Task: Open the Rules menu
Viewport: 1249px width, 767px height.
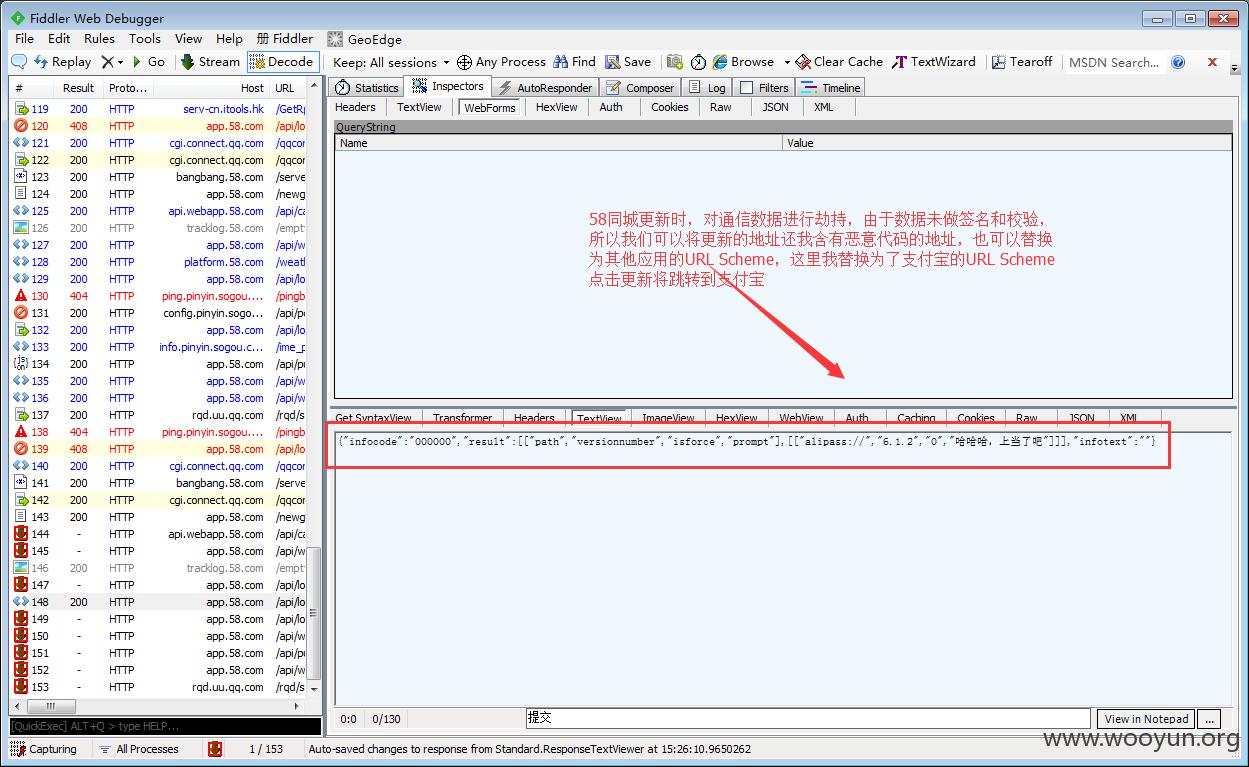Action: (99, 39)
